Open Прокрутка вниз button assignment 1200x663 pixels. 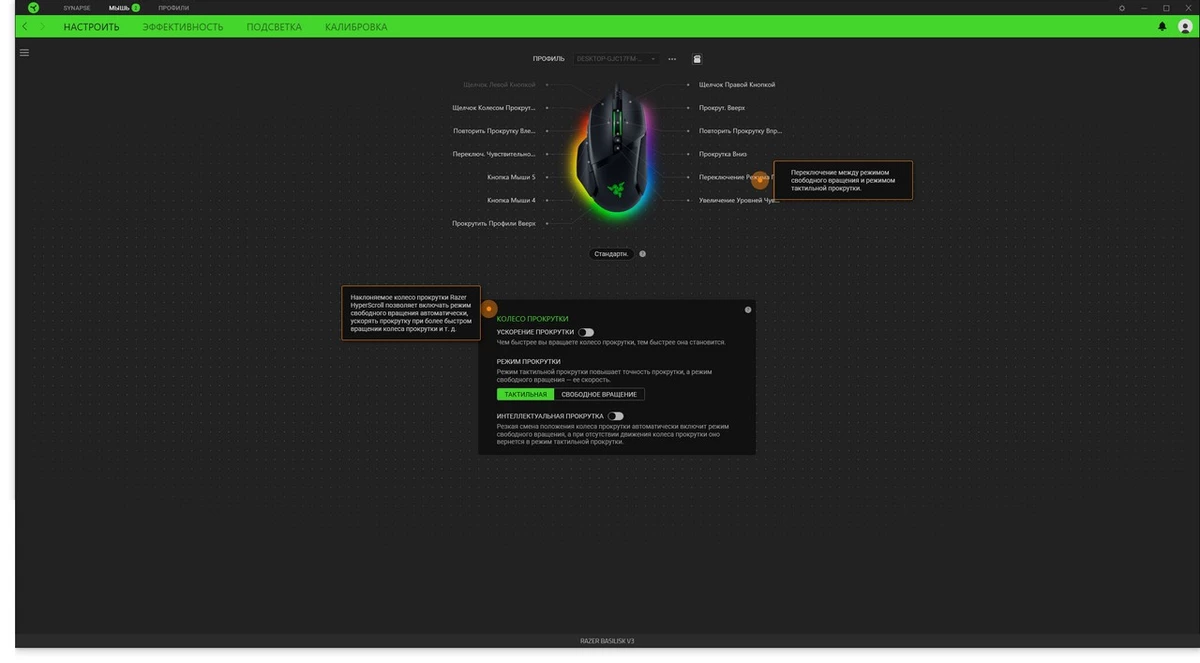pyautogui.click(x=722, y=154)
